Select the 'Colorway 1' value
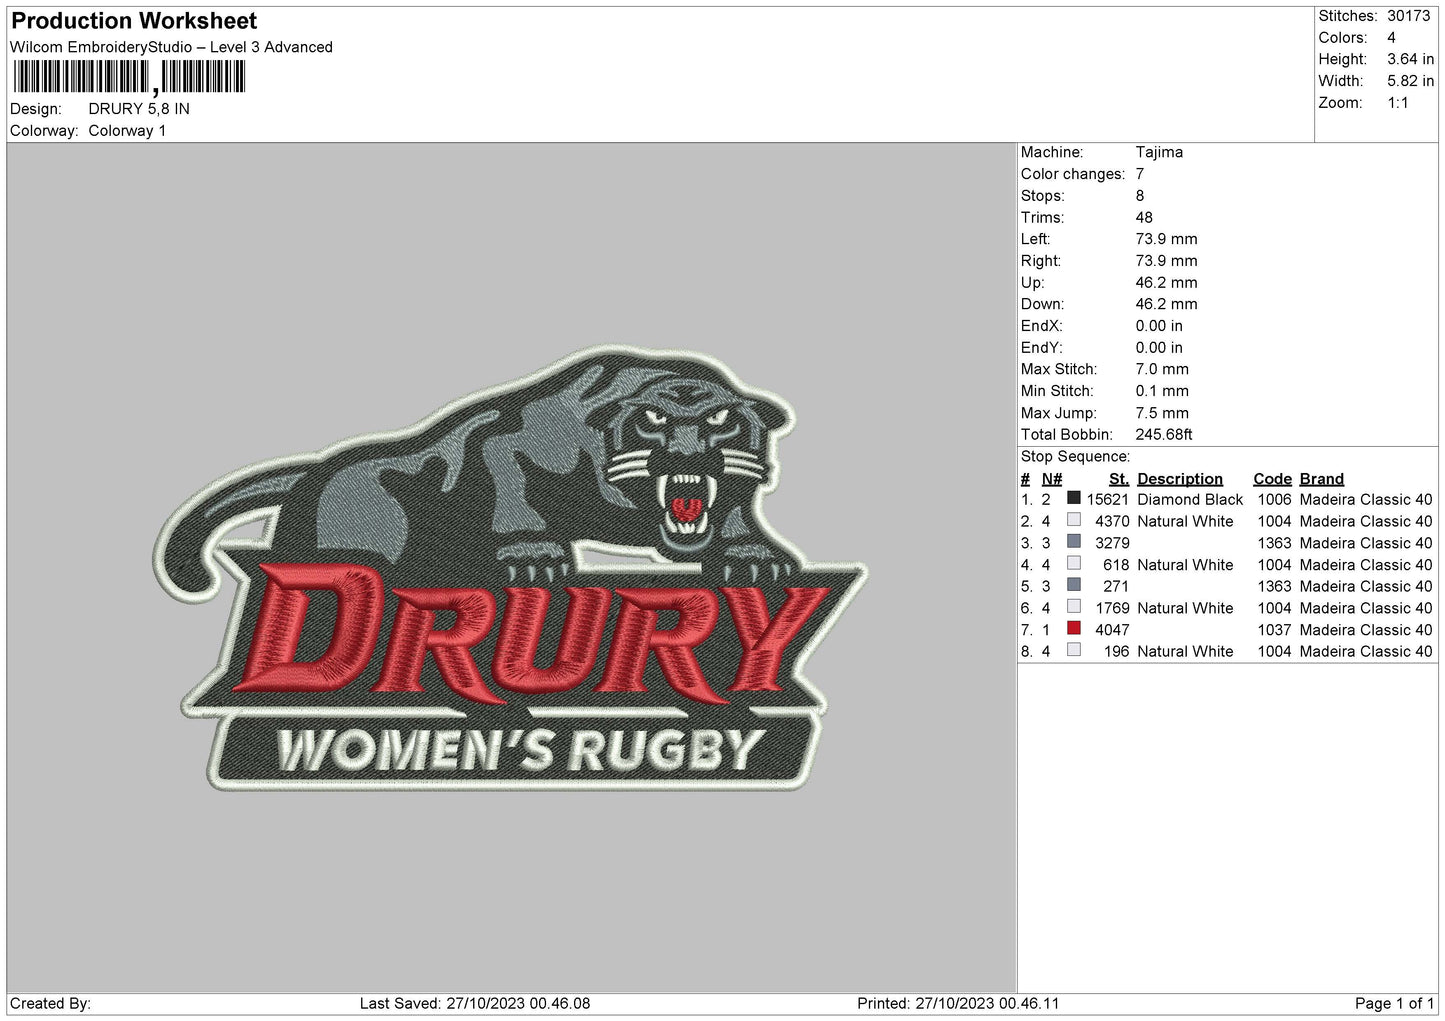This screenshot has height=1021, width=1445. [x=127, y=131]
